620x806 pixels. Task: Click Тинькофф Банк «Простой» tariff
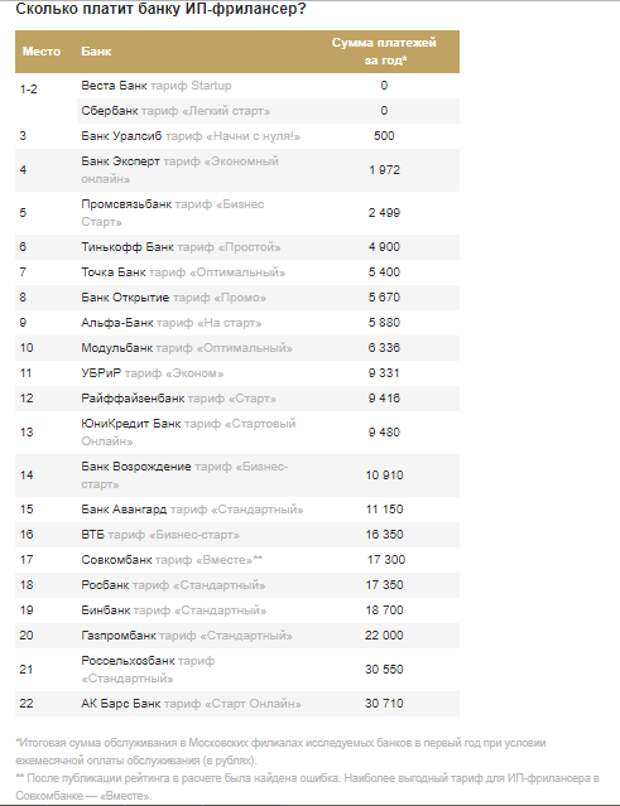[180, 247]
